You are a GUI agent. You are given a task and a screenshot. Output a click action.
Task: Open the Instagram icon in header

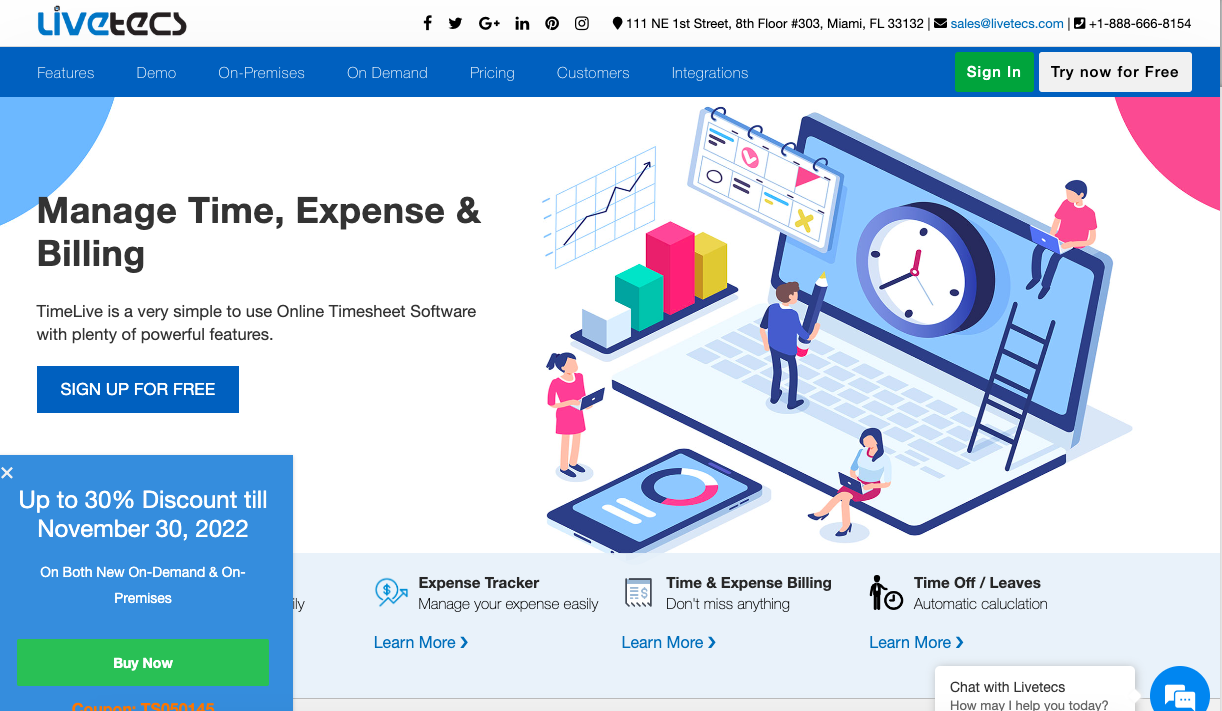pos(582,23)
